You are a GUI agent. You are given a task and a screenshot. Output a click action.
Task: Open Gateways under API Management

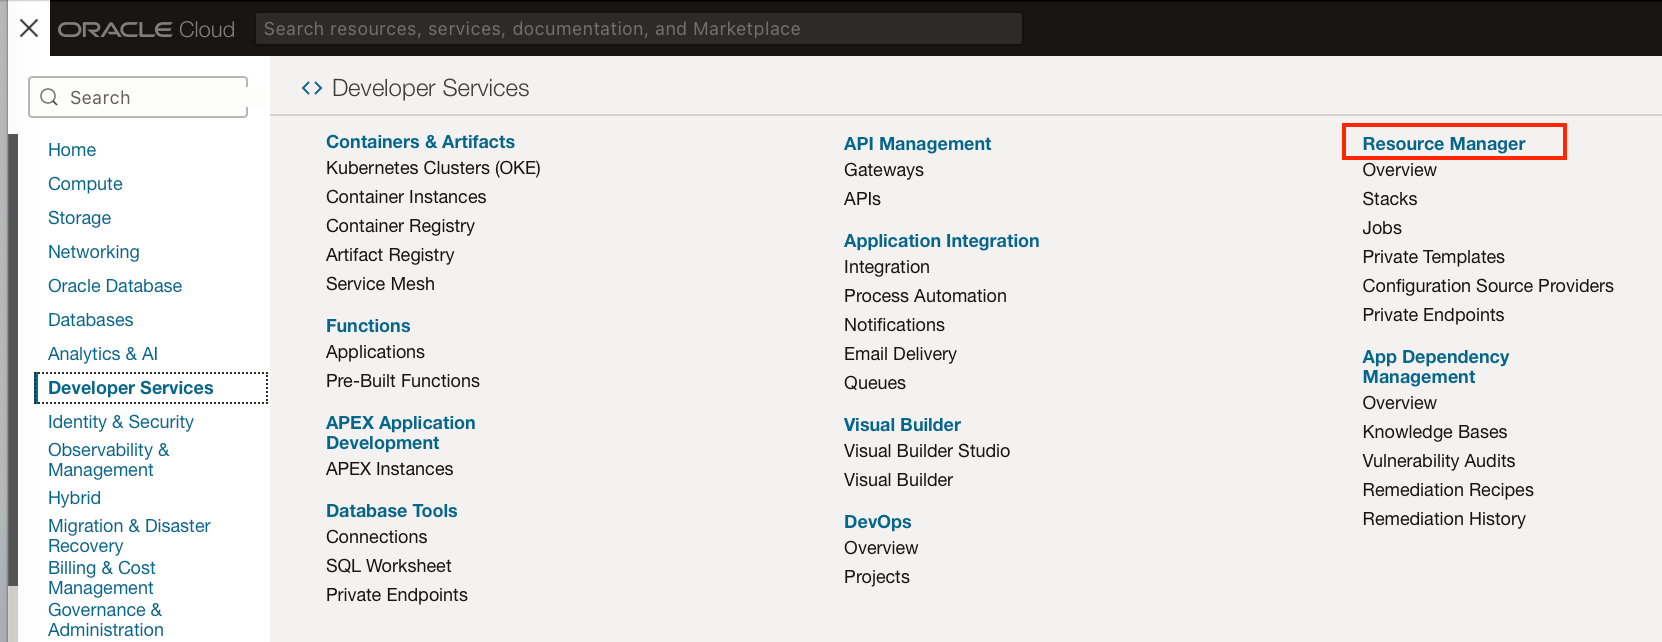[x=883, y=170]
